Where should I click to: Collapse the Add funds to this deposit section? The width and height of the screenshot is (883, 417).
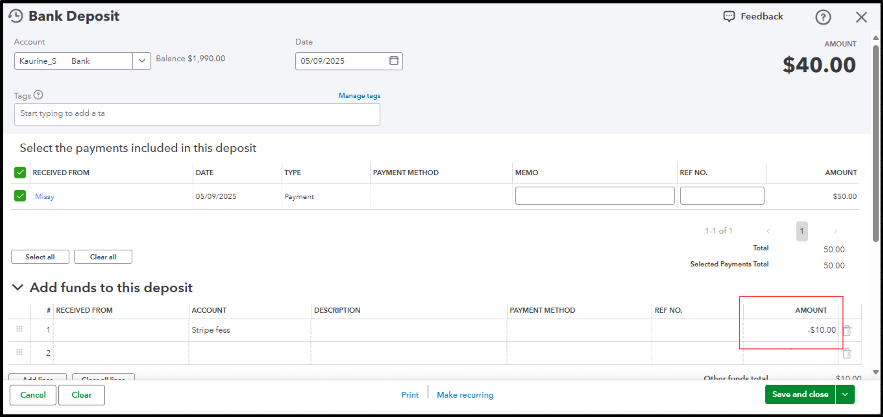pos(19,288)
